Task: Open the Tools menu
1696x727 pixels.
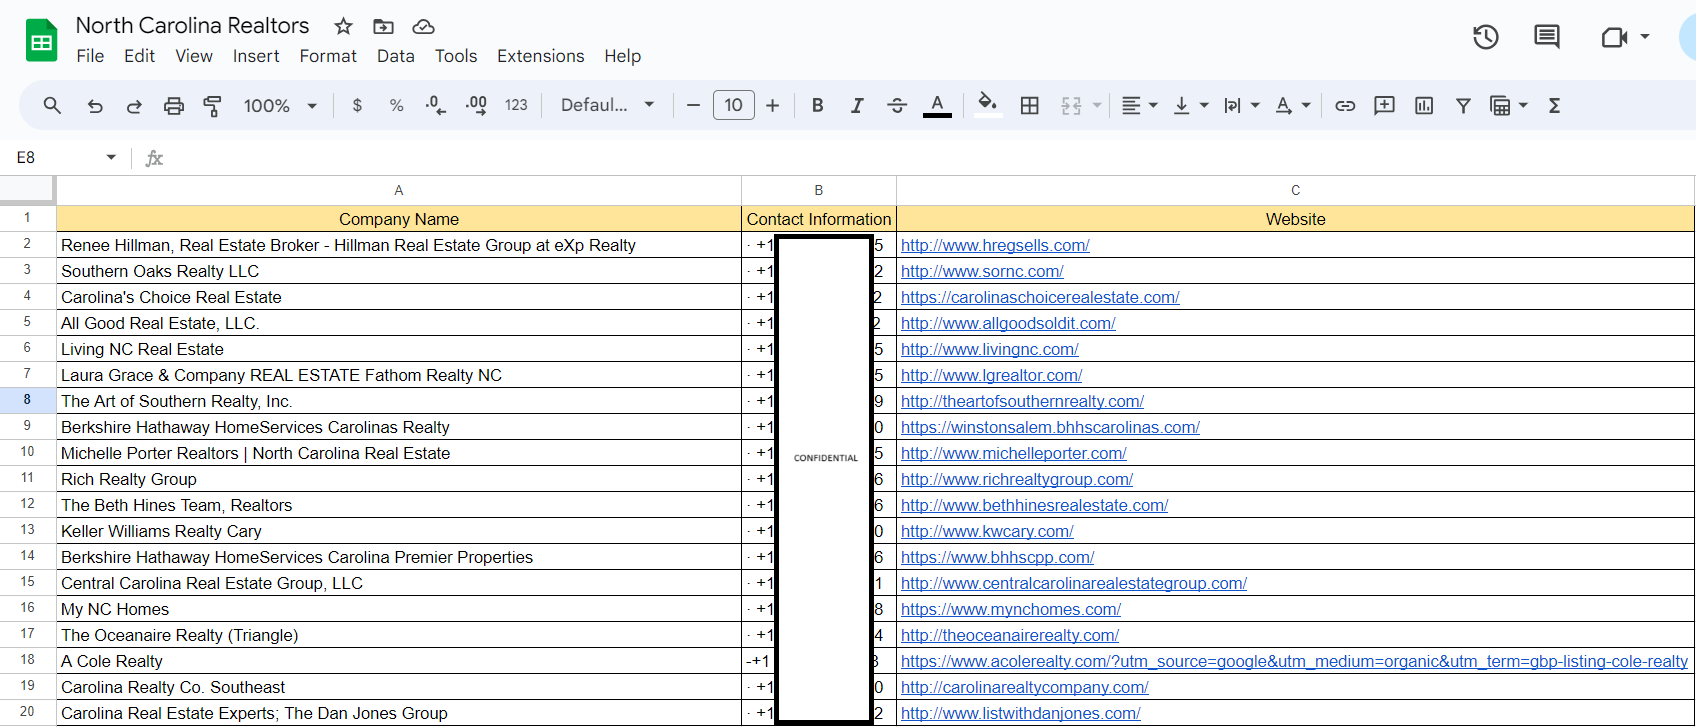Action: click(x=456, y=56)
